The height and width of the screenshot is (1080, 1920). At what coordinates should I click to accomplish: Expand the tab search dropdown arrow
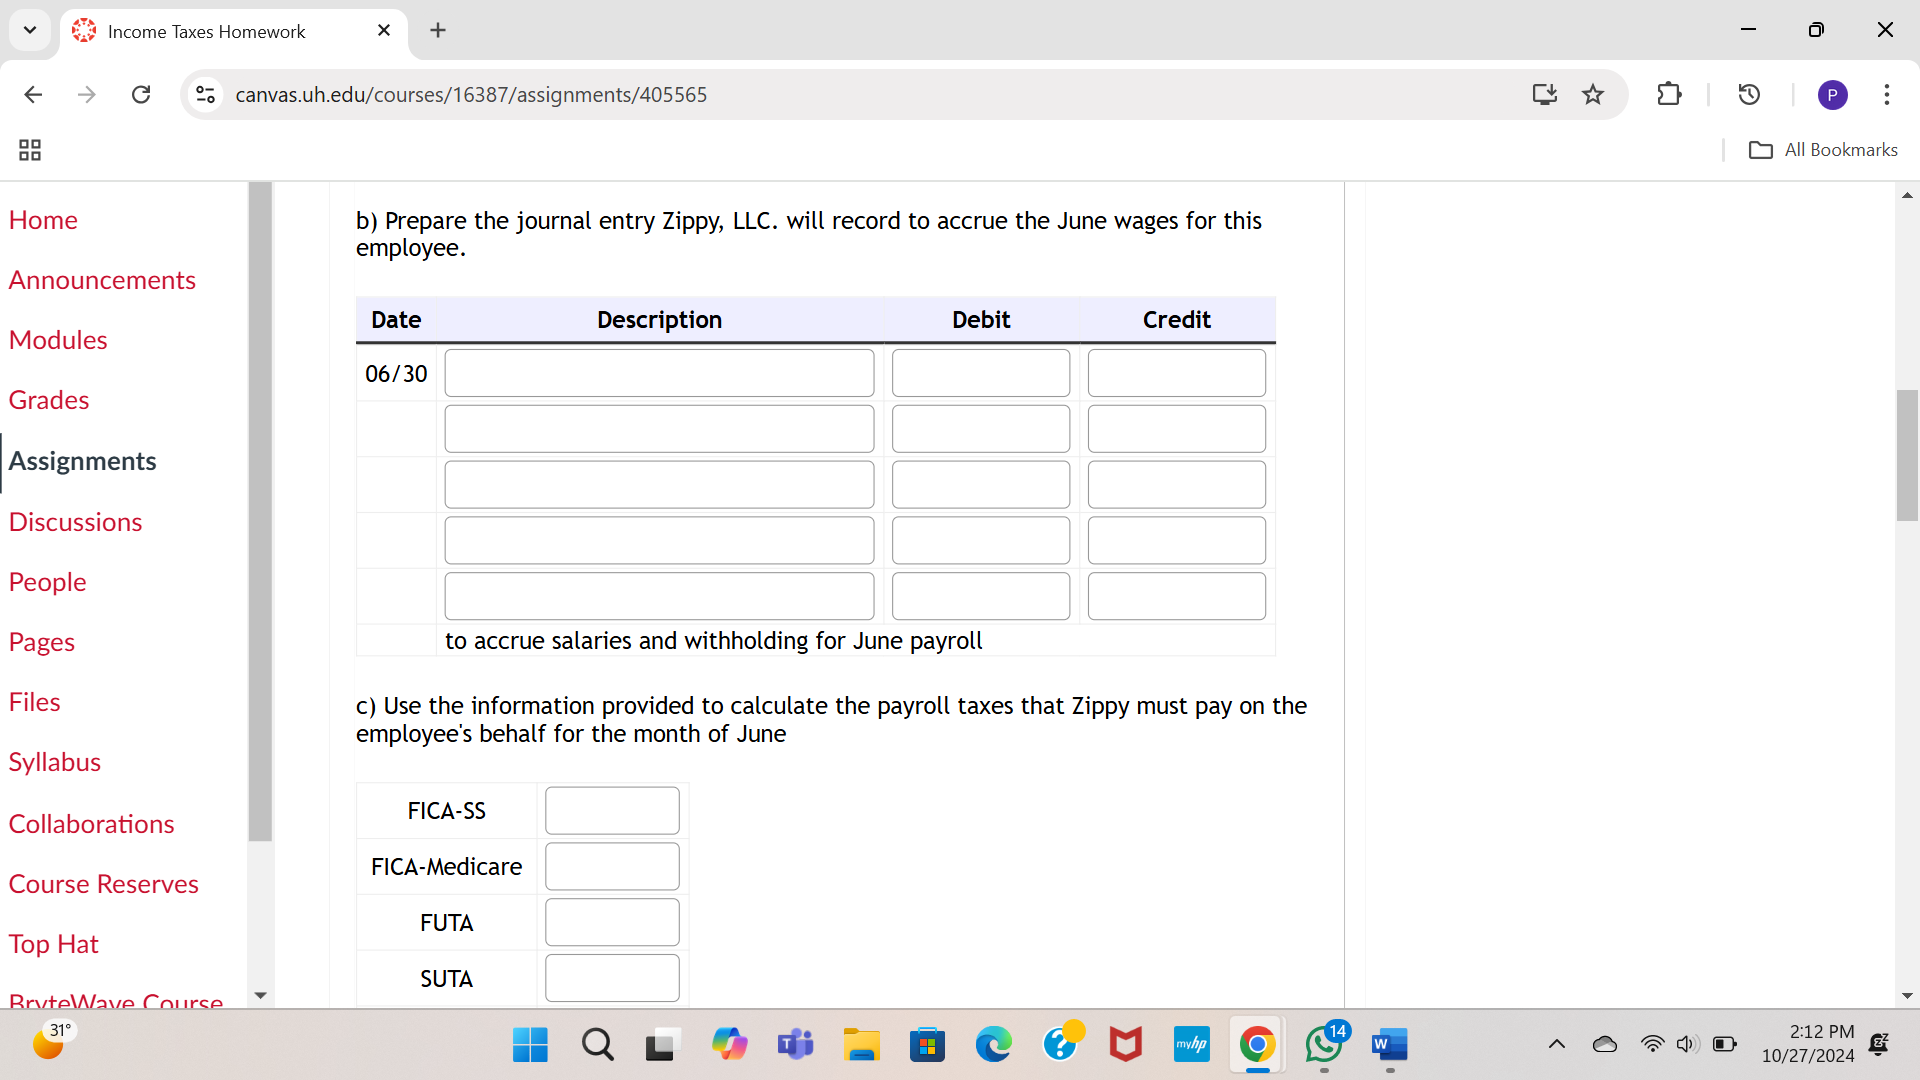(x=30, y=30)
